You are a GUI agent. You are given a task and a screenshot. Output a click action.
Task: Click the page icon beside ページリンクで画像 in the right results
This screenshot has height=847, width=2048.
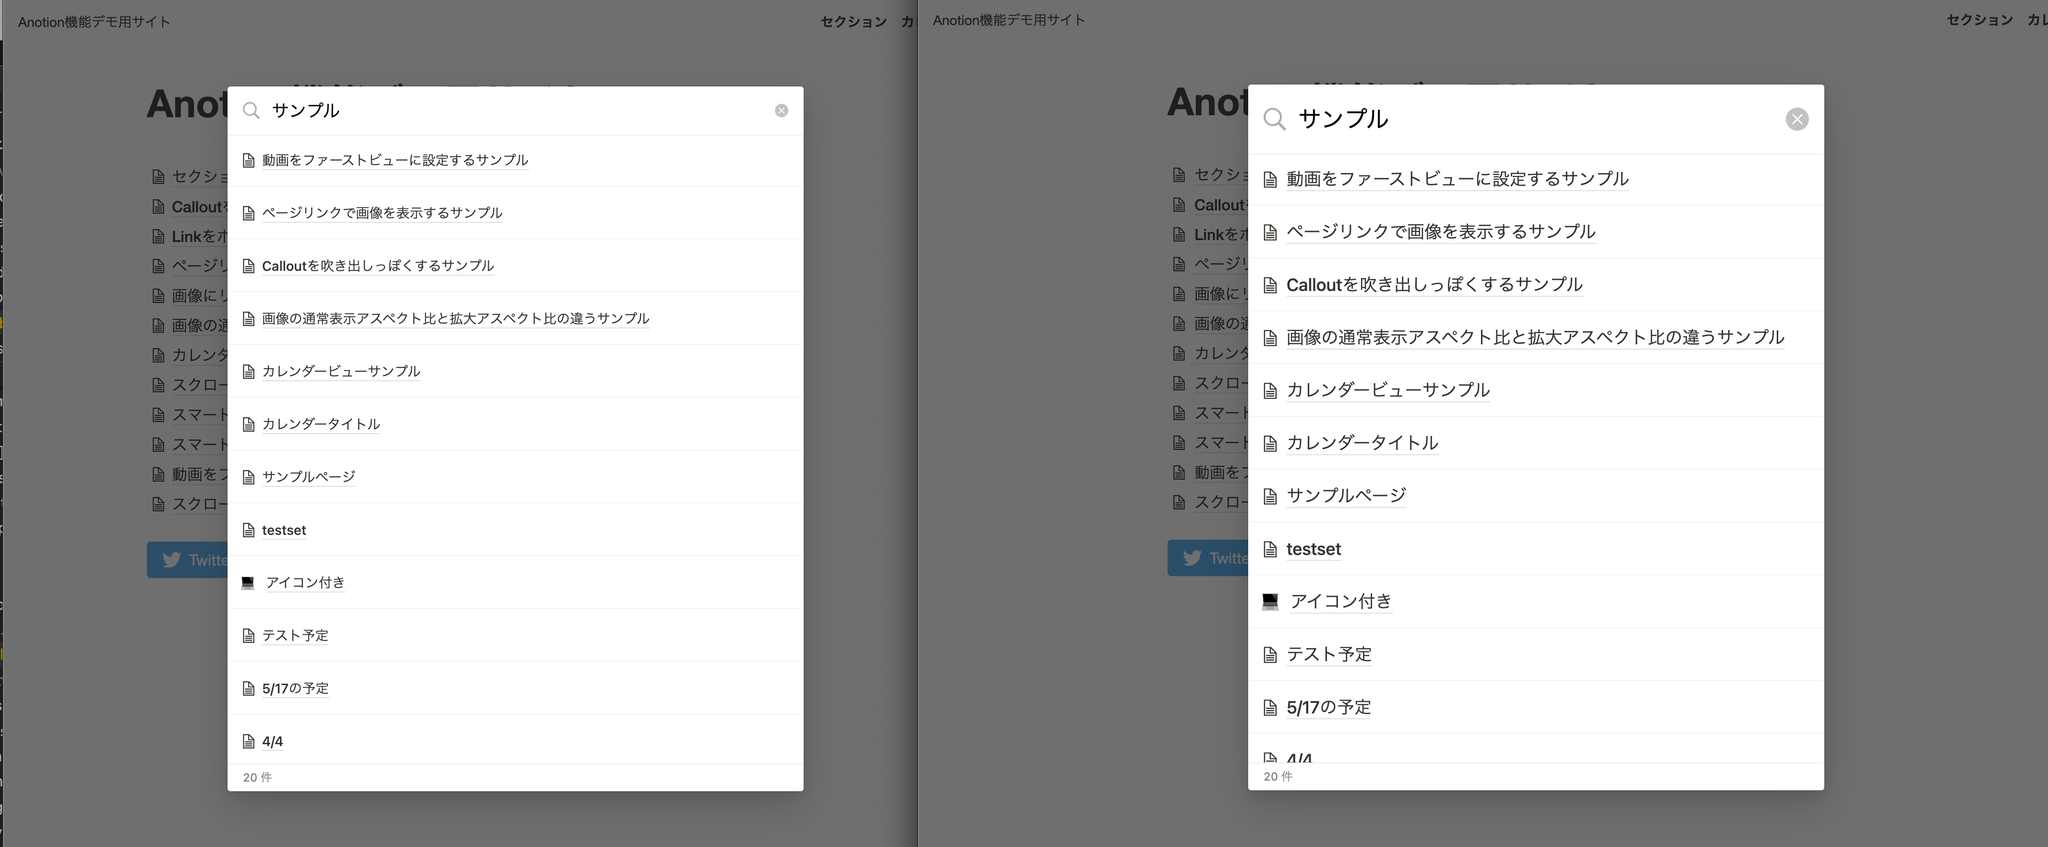point(1270,233)
